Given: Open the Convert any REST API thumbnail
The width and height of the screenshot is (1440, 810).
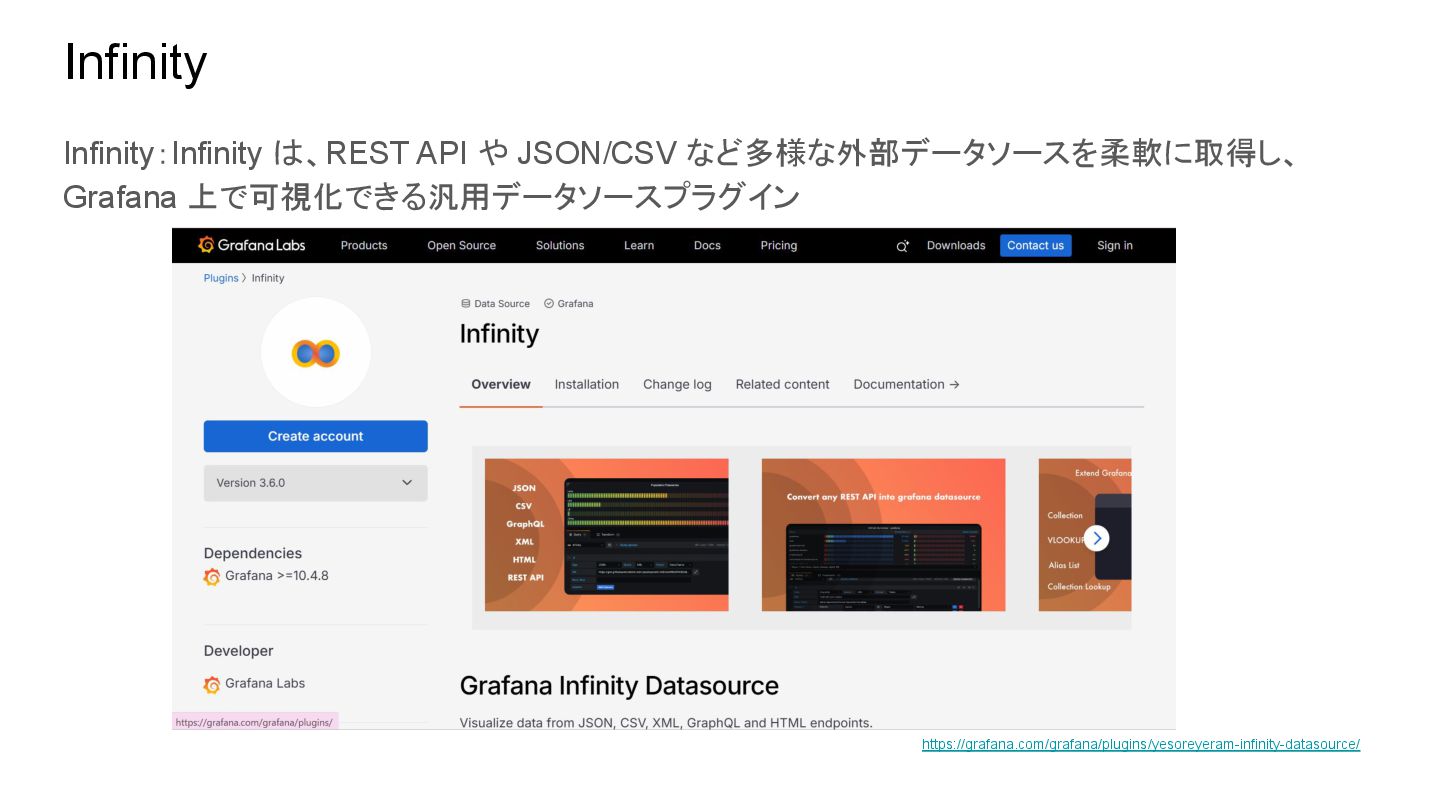Looking at the screenshot, I should (883, 535).
